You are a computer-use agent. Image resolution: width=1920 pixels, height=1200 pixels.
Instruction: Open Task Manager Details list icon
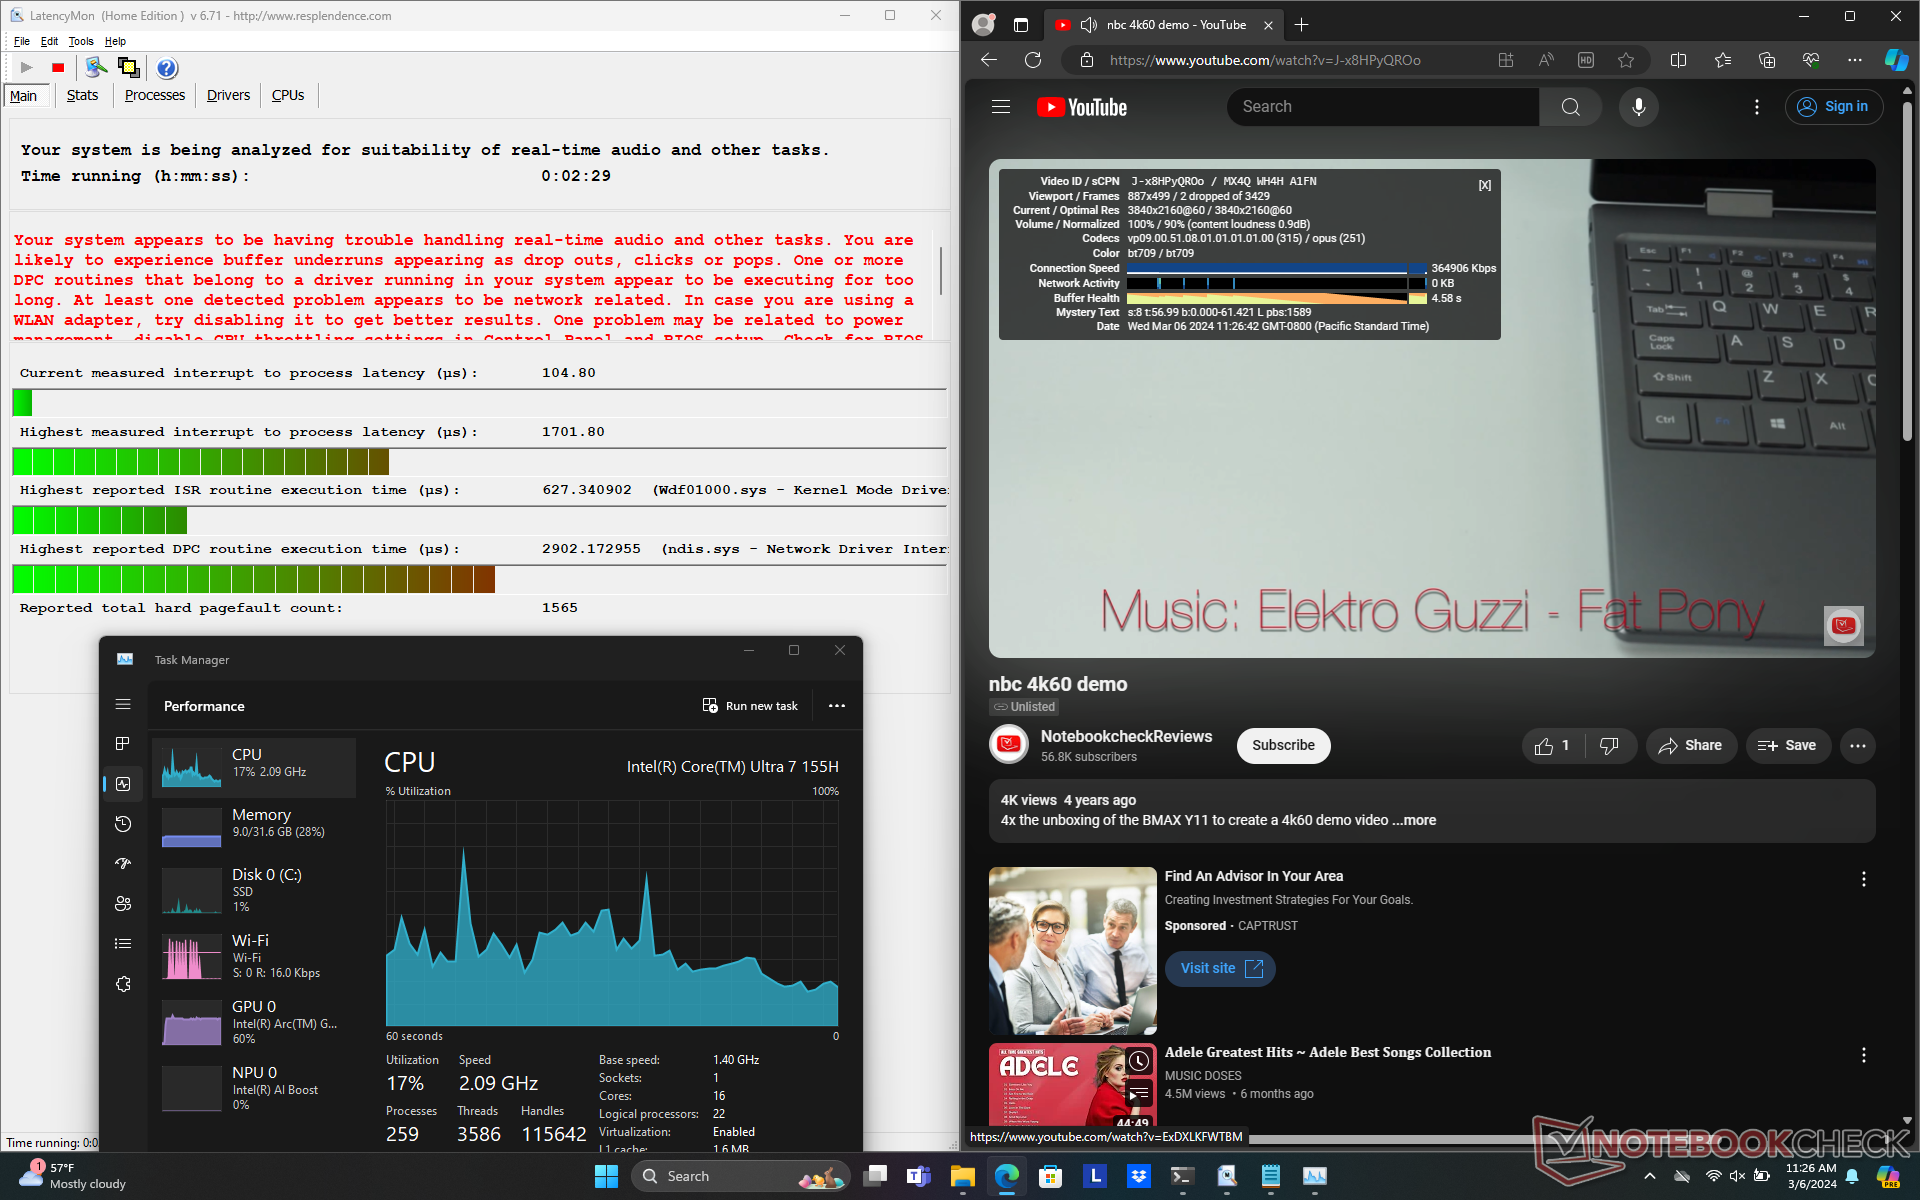tap(123, 943)
